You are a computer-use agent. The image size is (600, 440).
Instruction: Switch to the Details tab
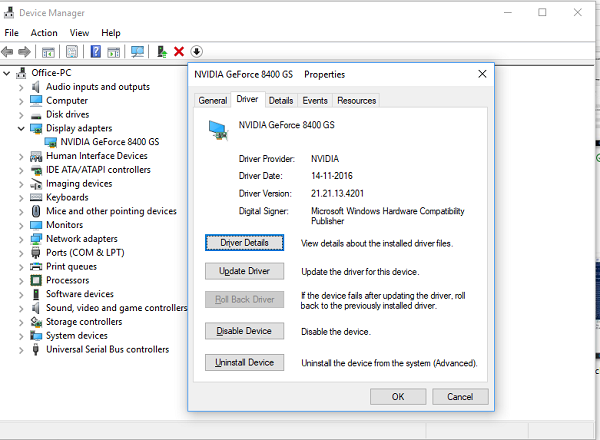click(281, 100)
